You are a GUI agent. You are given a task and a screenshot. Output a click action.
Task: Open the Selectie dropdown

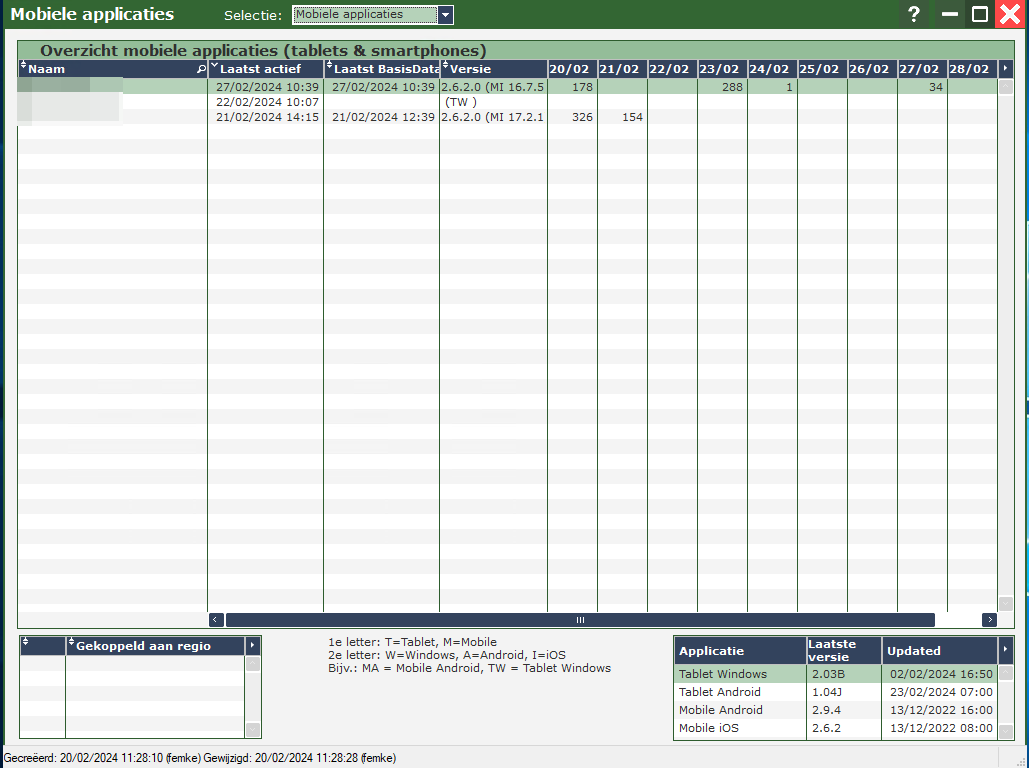pos(446,15)
